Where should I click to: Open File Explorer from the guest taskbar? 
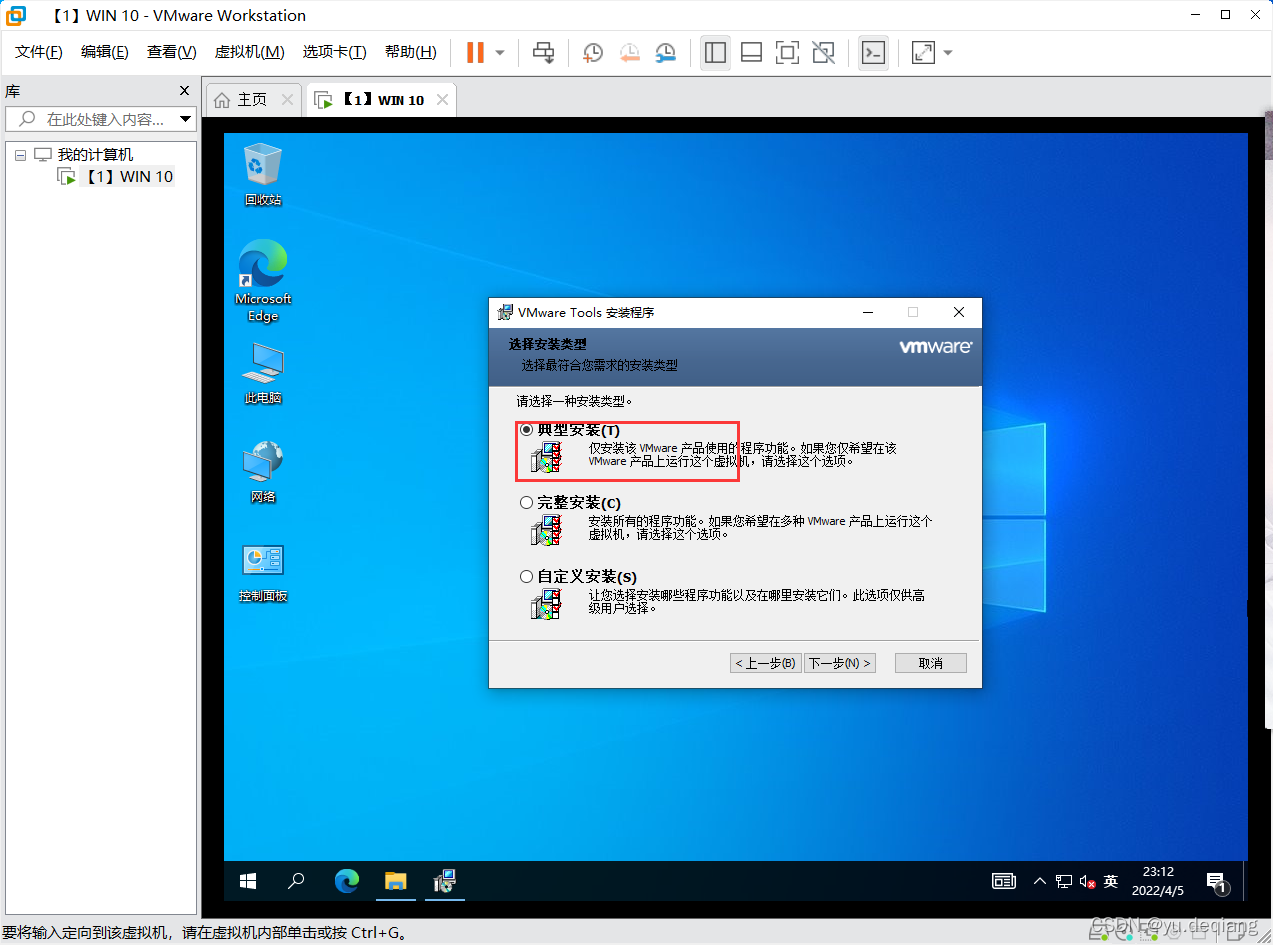pos(396,881)
